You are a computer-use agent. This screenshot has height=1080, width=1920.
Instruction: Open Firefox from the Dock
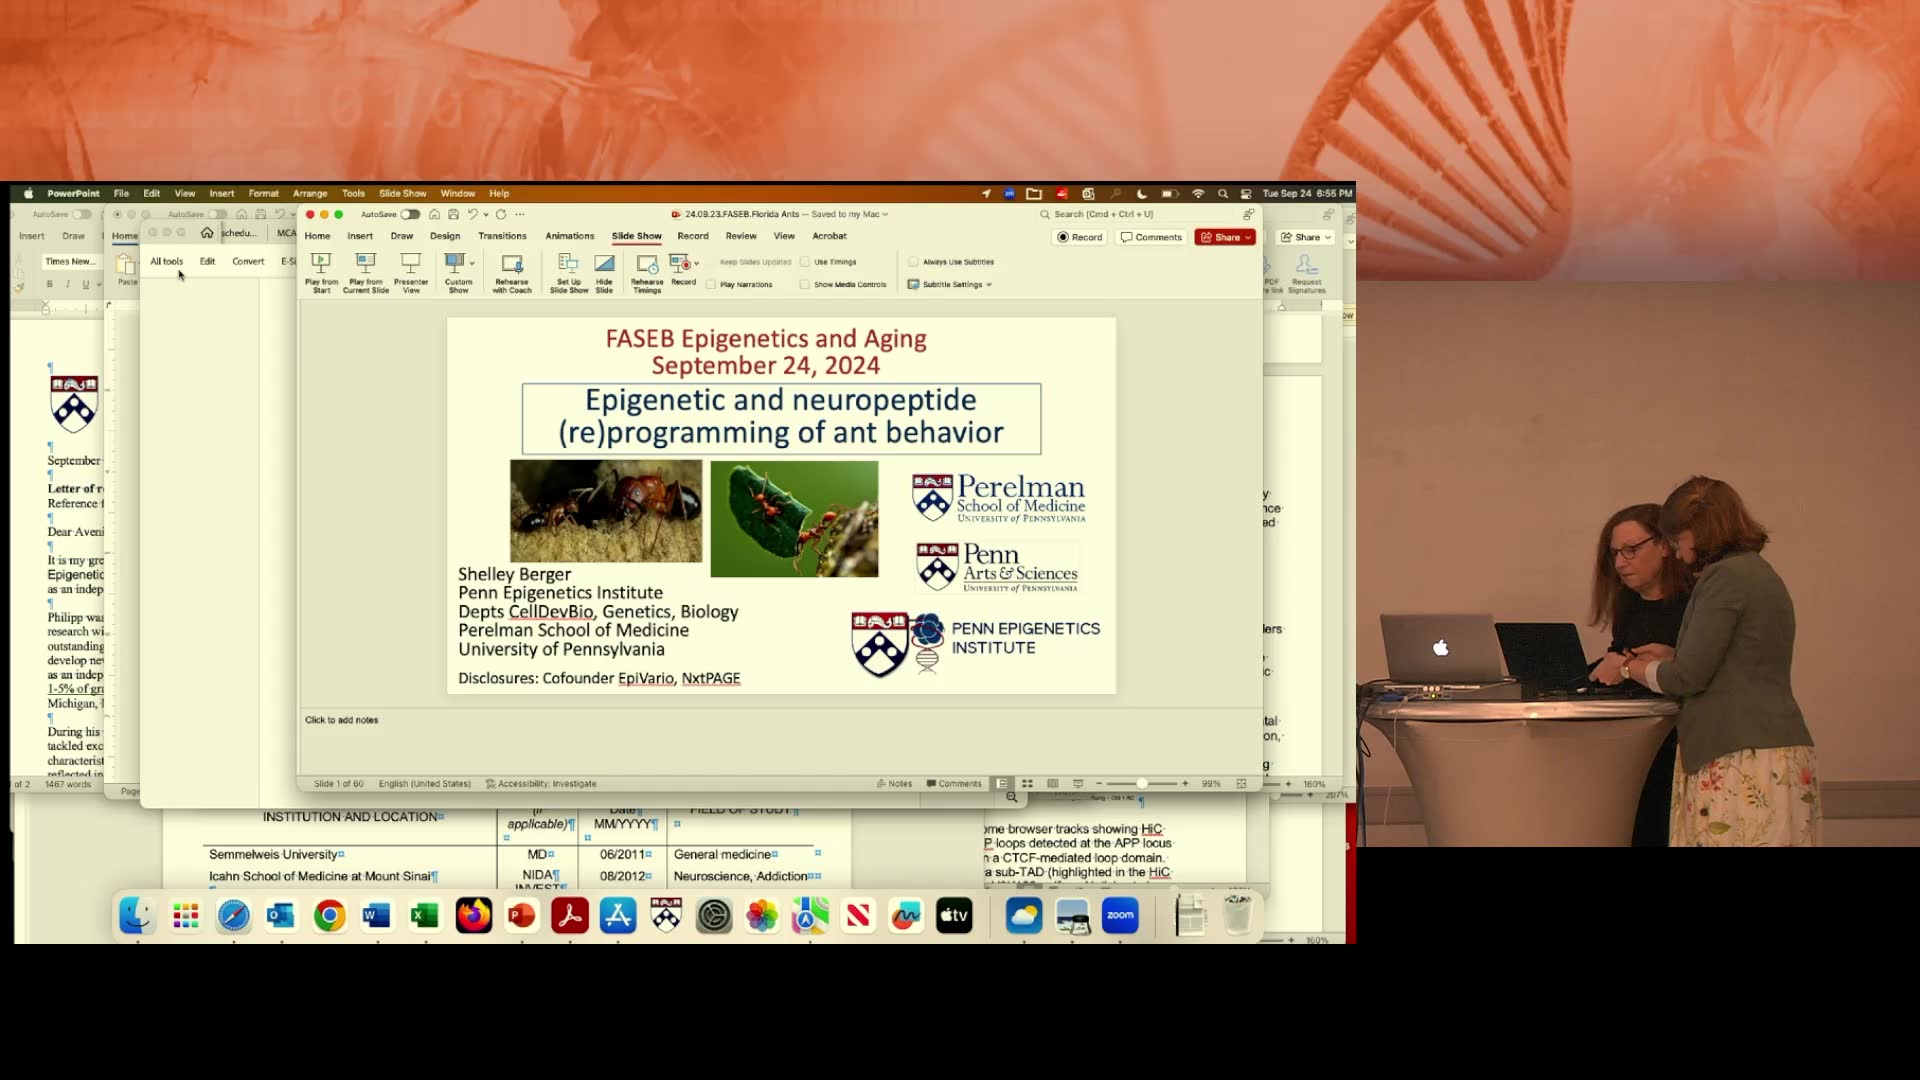pos(473,916)
